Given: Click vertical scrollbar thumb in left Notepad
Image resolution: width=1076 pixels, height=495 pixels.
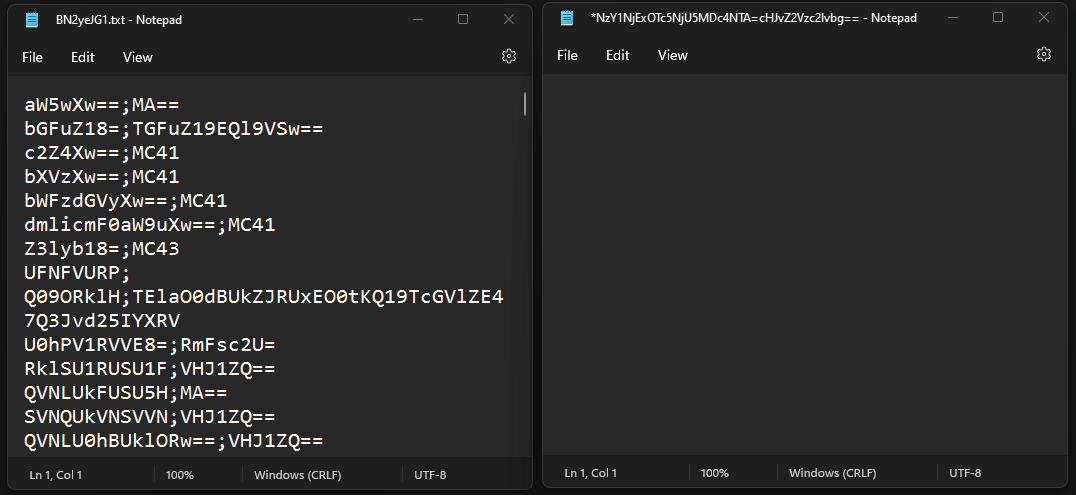Looking at the screenshot, I should click(525, 104).
